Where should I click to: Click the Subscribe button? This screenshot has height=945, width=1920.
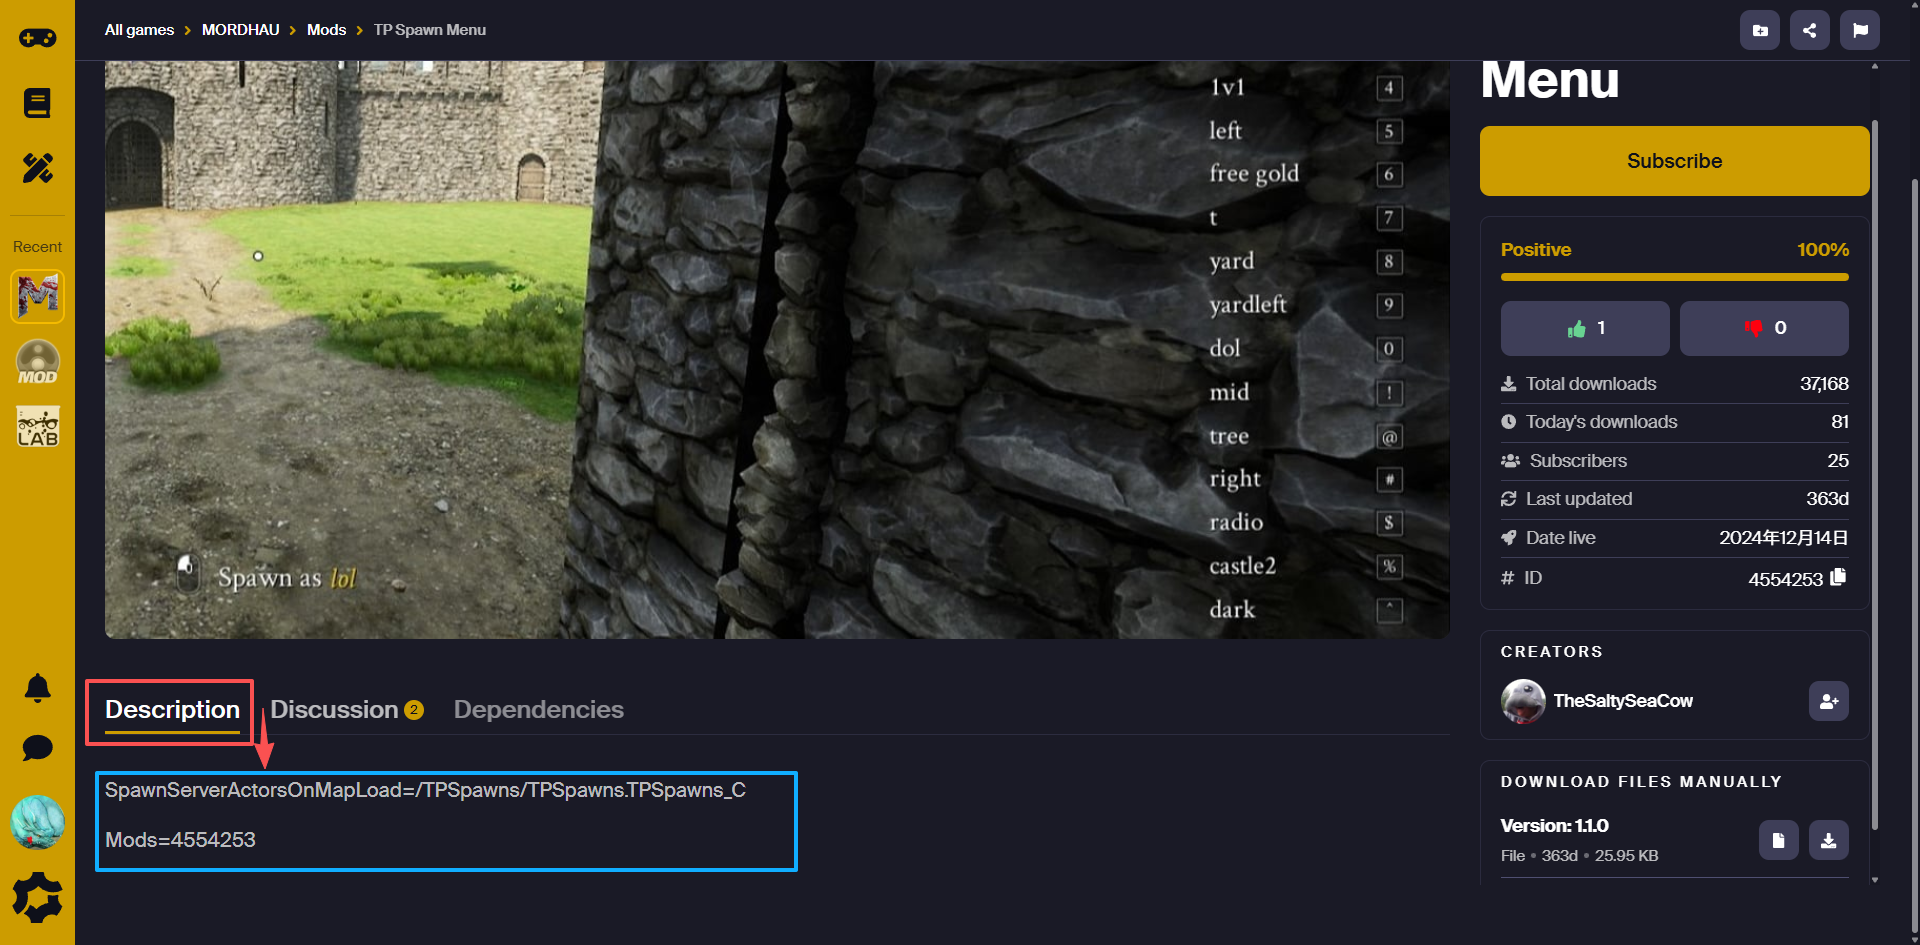coord(1674,161)
